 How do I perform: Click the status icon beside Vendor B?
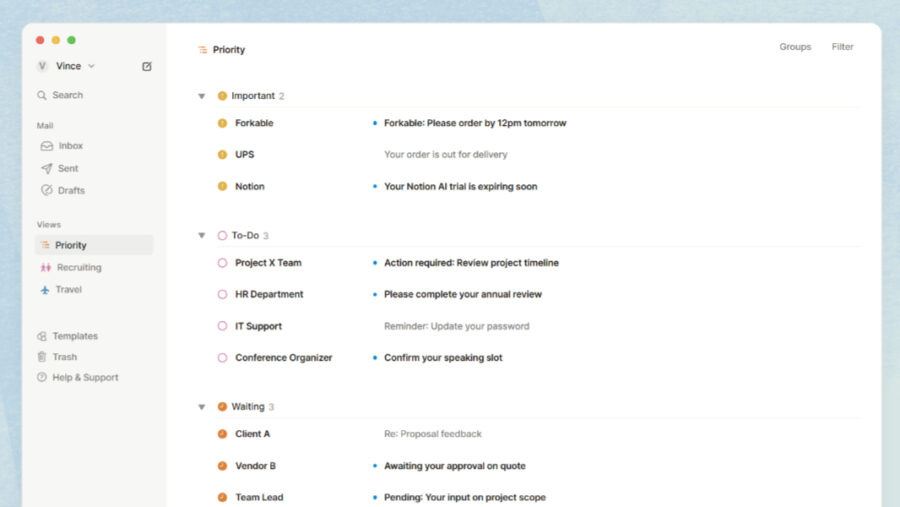(x=222, y=466)
